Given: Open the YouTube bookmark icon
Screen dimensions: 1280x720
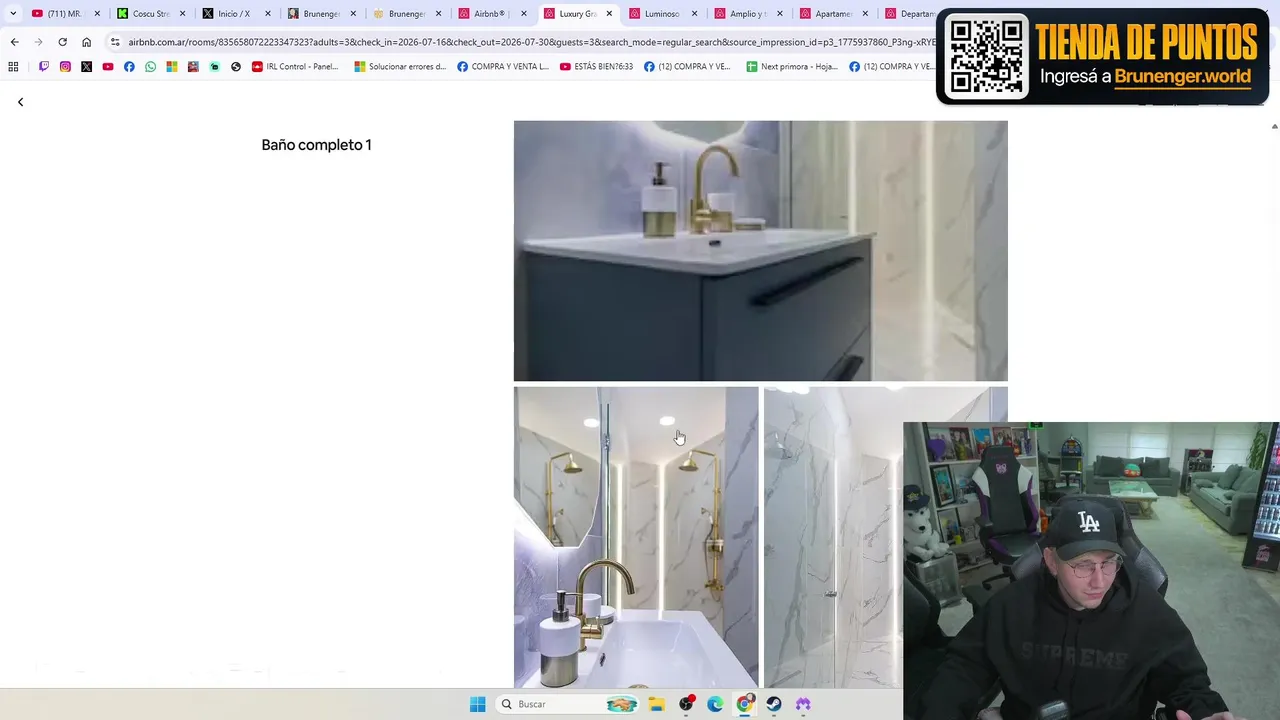Looking at the screenshot, I should [108, 67].
